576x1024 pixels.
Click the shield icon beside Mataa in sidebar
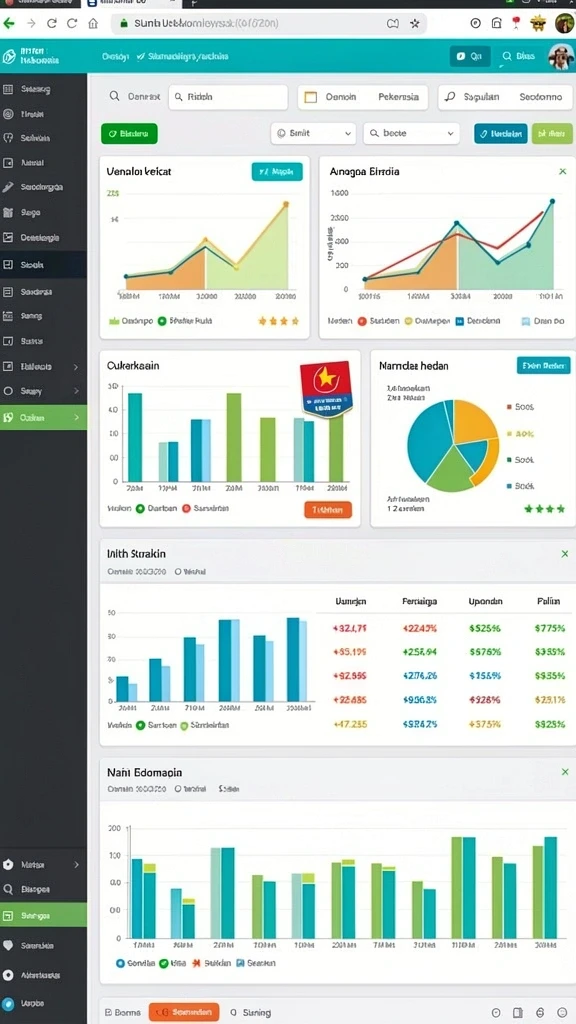click(8, 865)
